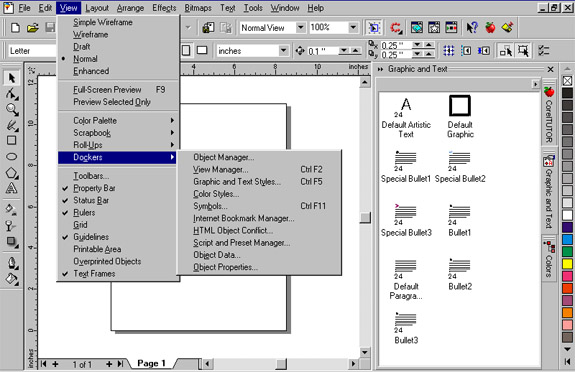
Task: Click the What's This help cursor icon
Action: 472,28
